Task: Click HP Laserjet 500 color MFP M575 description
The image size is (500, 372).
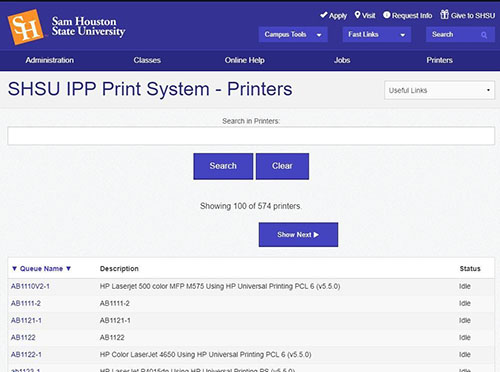Action: (x=220, y=286)
